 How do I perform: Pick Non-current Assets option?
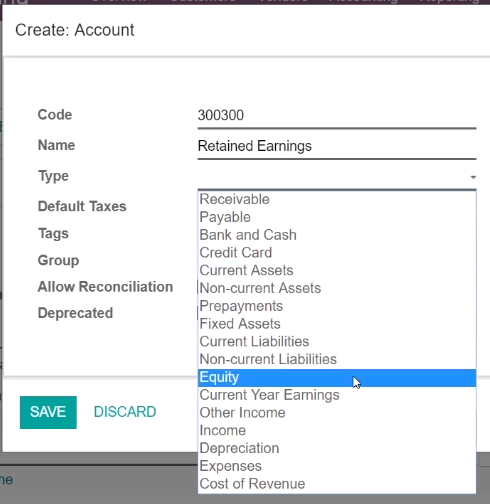tap(337, 288)
